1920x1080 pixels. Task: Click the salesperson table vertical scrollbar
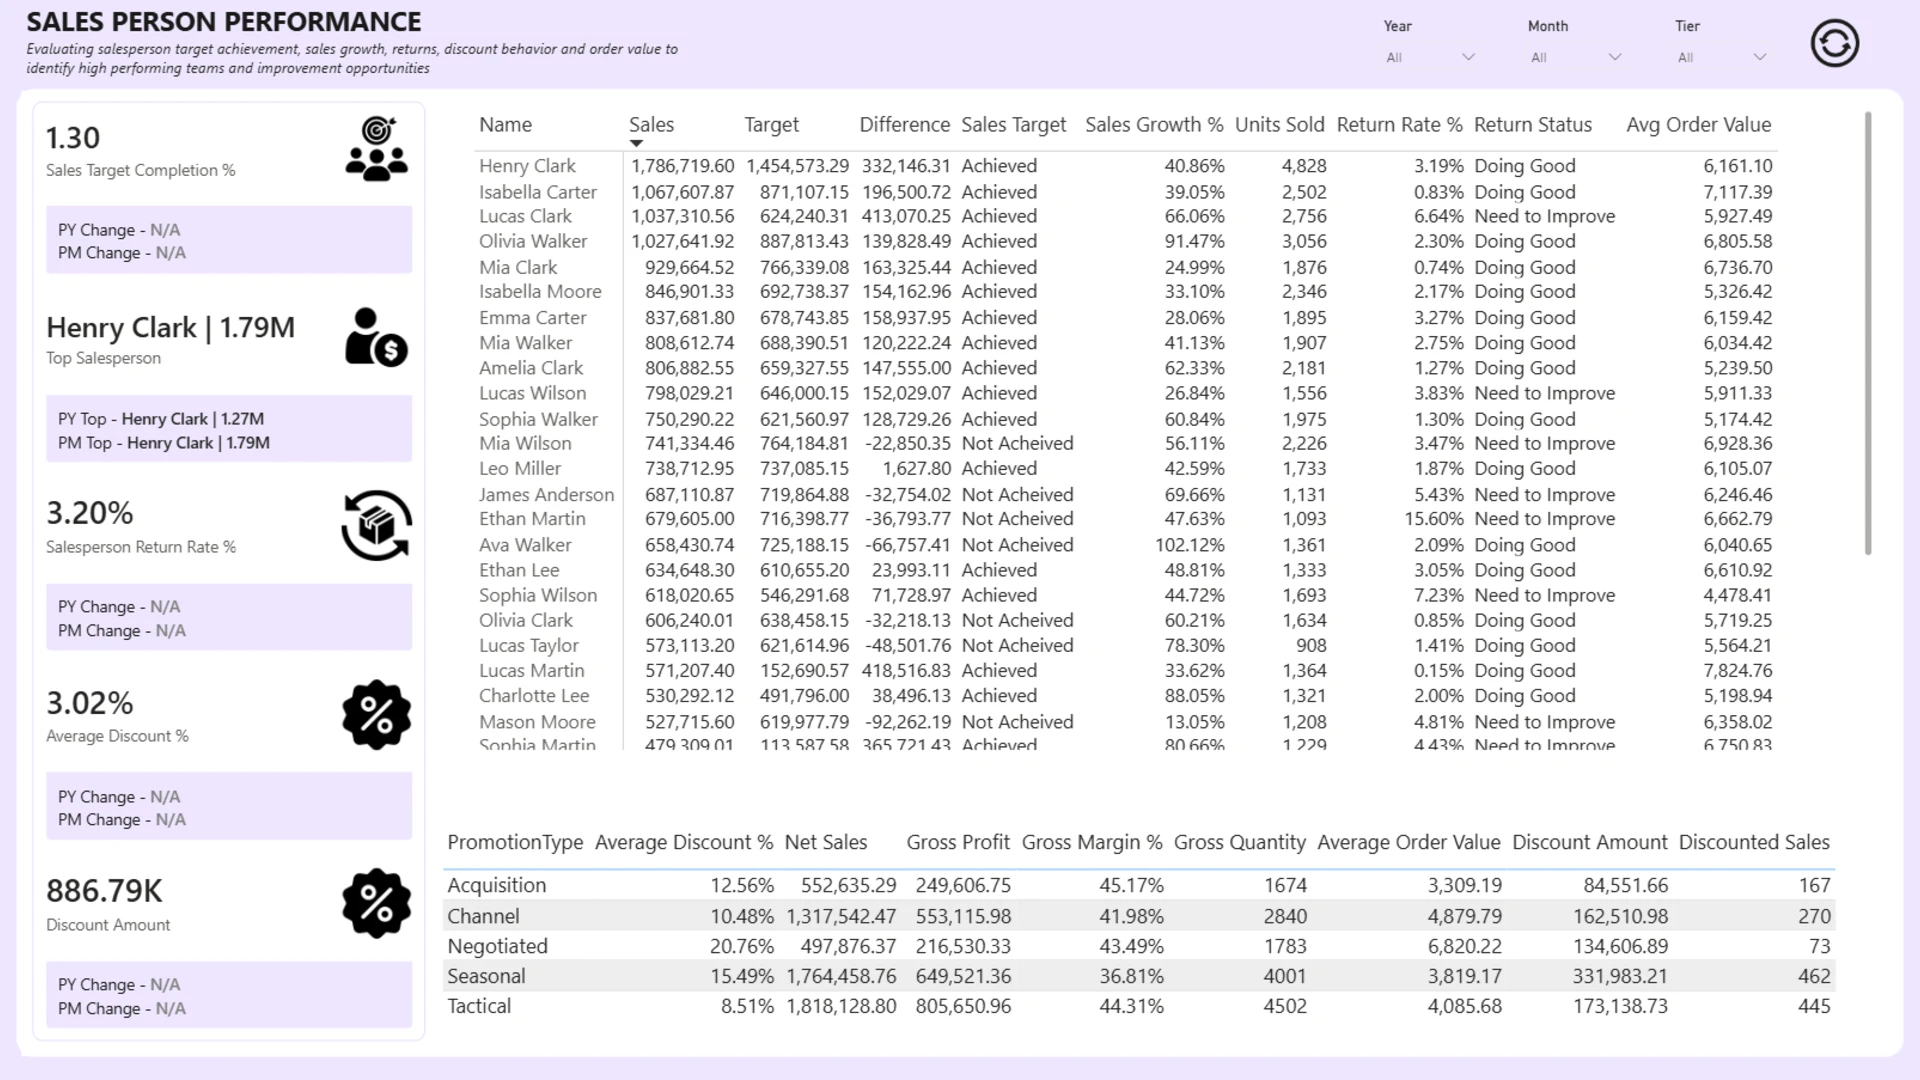(x=1868, y=333)
